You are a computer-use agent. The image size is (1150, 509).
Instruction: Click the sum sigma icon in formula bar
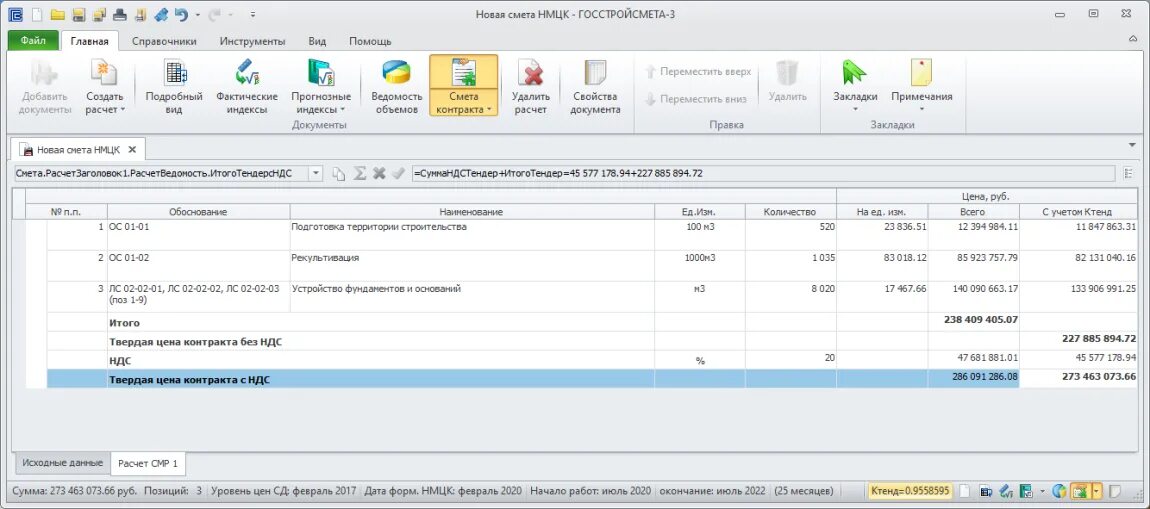coord(359,174)
